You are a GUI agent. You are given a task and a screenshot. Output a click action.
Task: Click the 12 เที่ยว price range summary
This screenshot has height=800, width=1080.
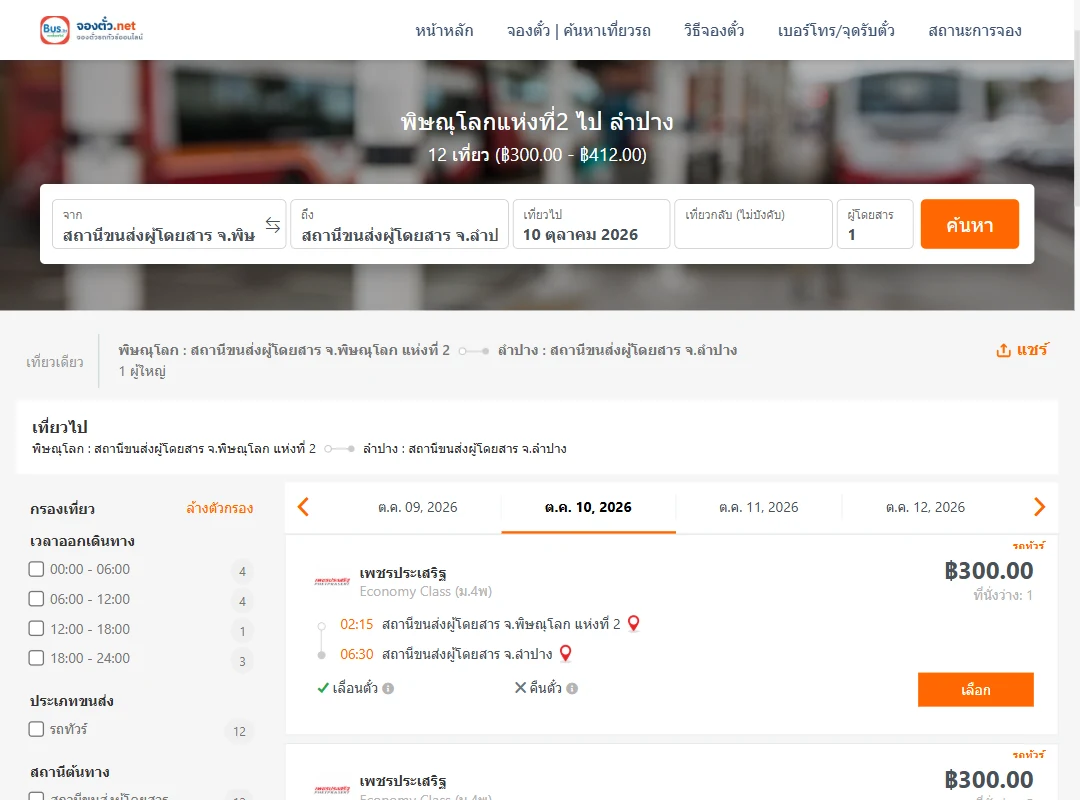[537, 154]
